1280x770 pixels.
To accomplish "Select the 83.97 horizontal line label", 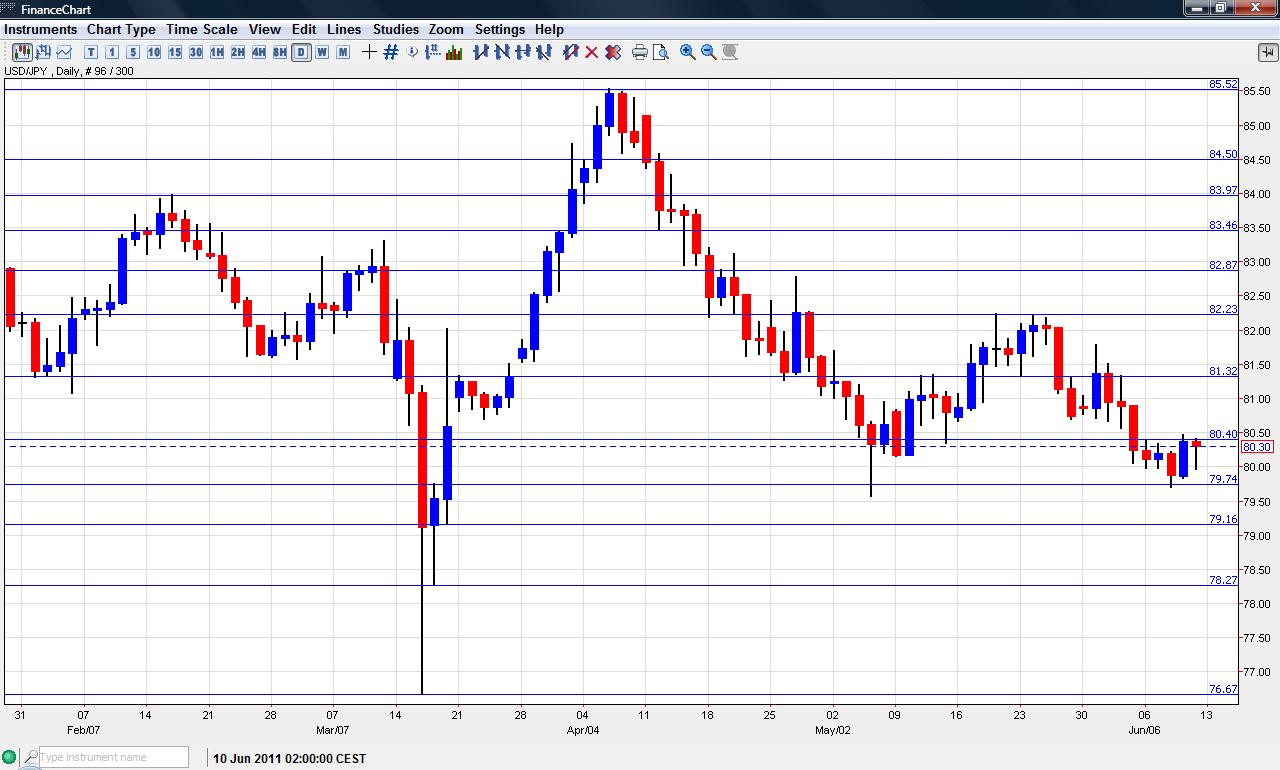I will coord(1223,190).
